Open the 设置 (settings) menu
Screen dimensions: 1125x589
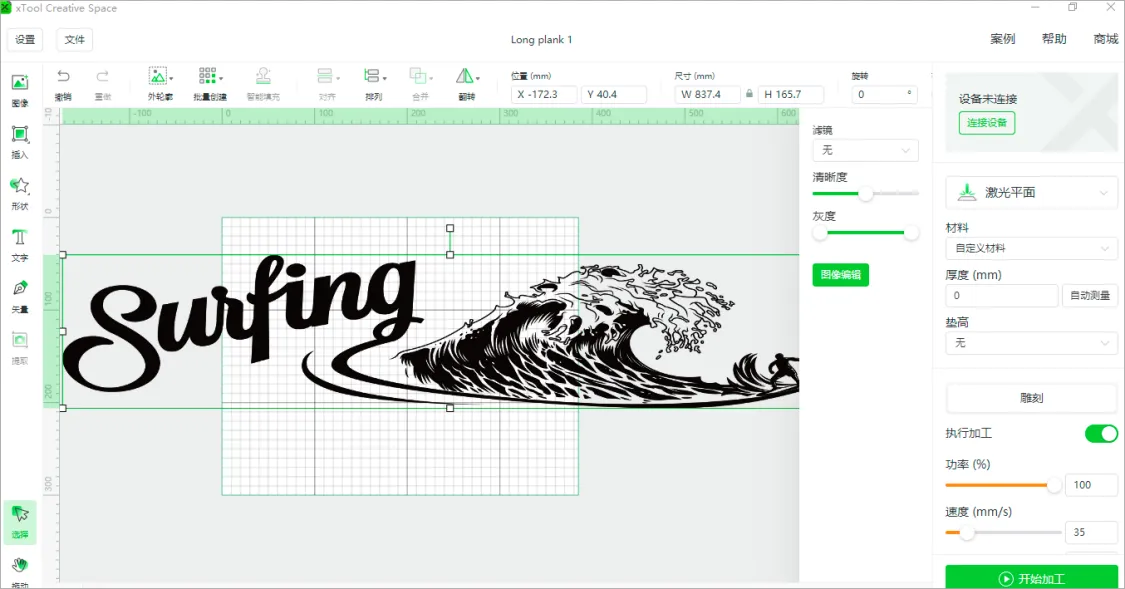point(25,39)
